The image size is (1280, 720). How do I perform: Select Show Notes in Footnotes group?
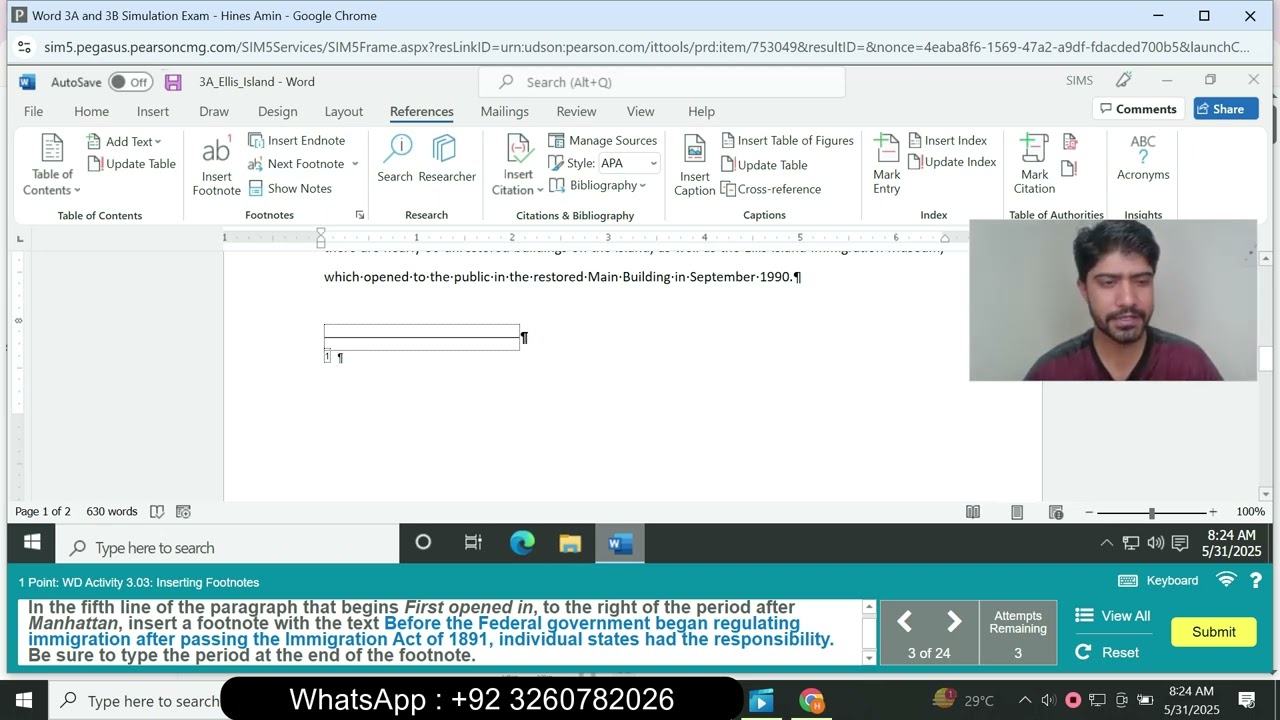point(290,189)
